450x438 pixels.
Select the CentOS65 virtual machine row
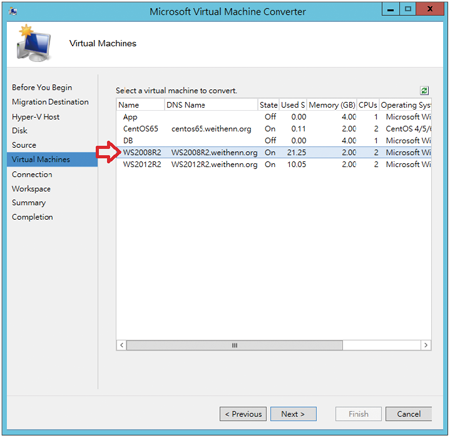[274, 129]
